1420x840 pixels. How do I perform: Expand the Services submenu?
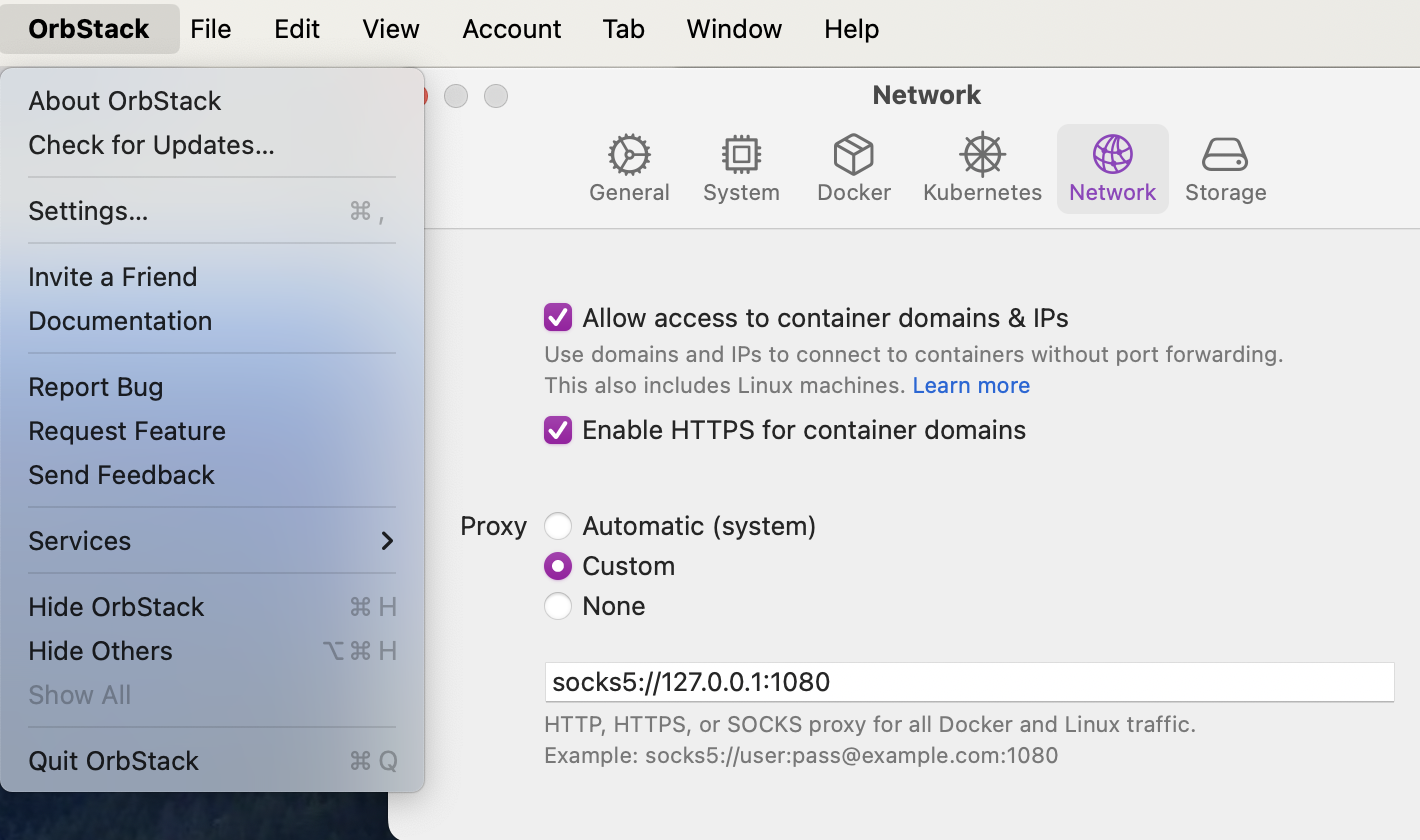pos(212,541)
